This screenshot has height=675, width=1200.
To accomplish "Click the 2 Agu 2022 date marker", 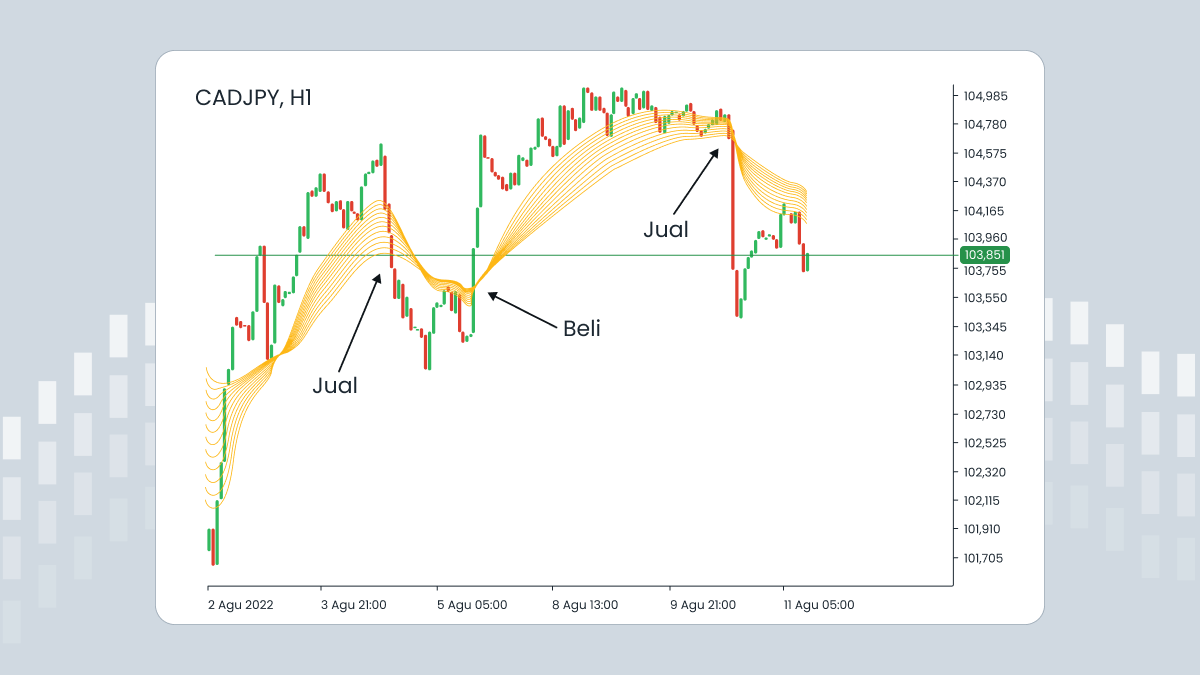I will (x=240, y=605).
